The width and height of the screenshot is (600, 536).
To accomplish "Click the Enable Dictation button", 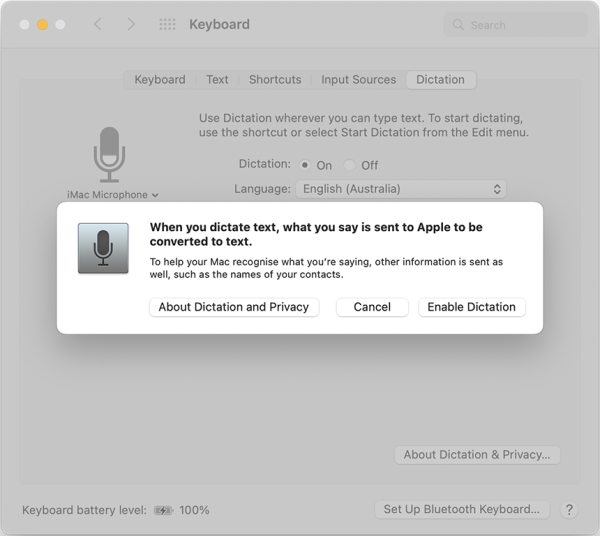I will [471, 307].
